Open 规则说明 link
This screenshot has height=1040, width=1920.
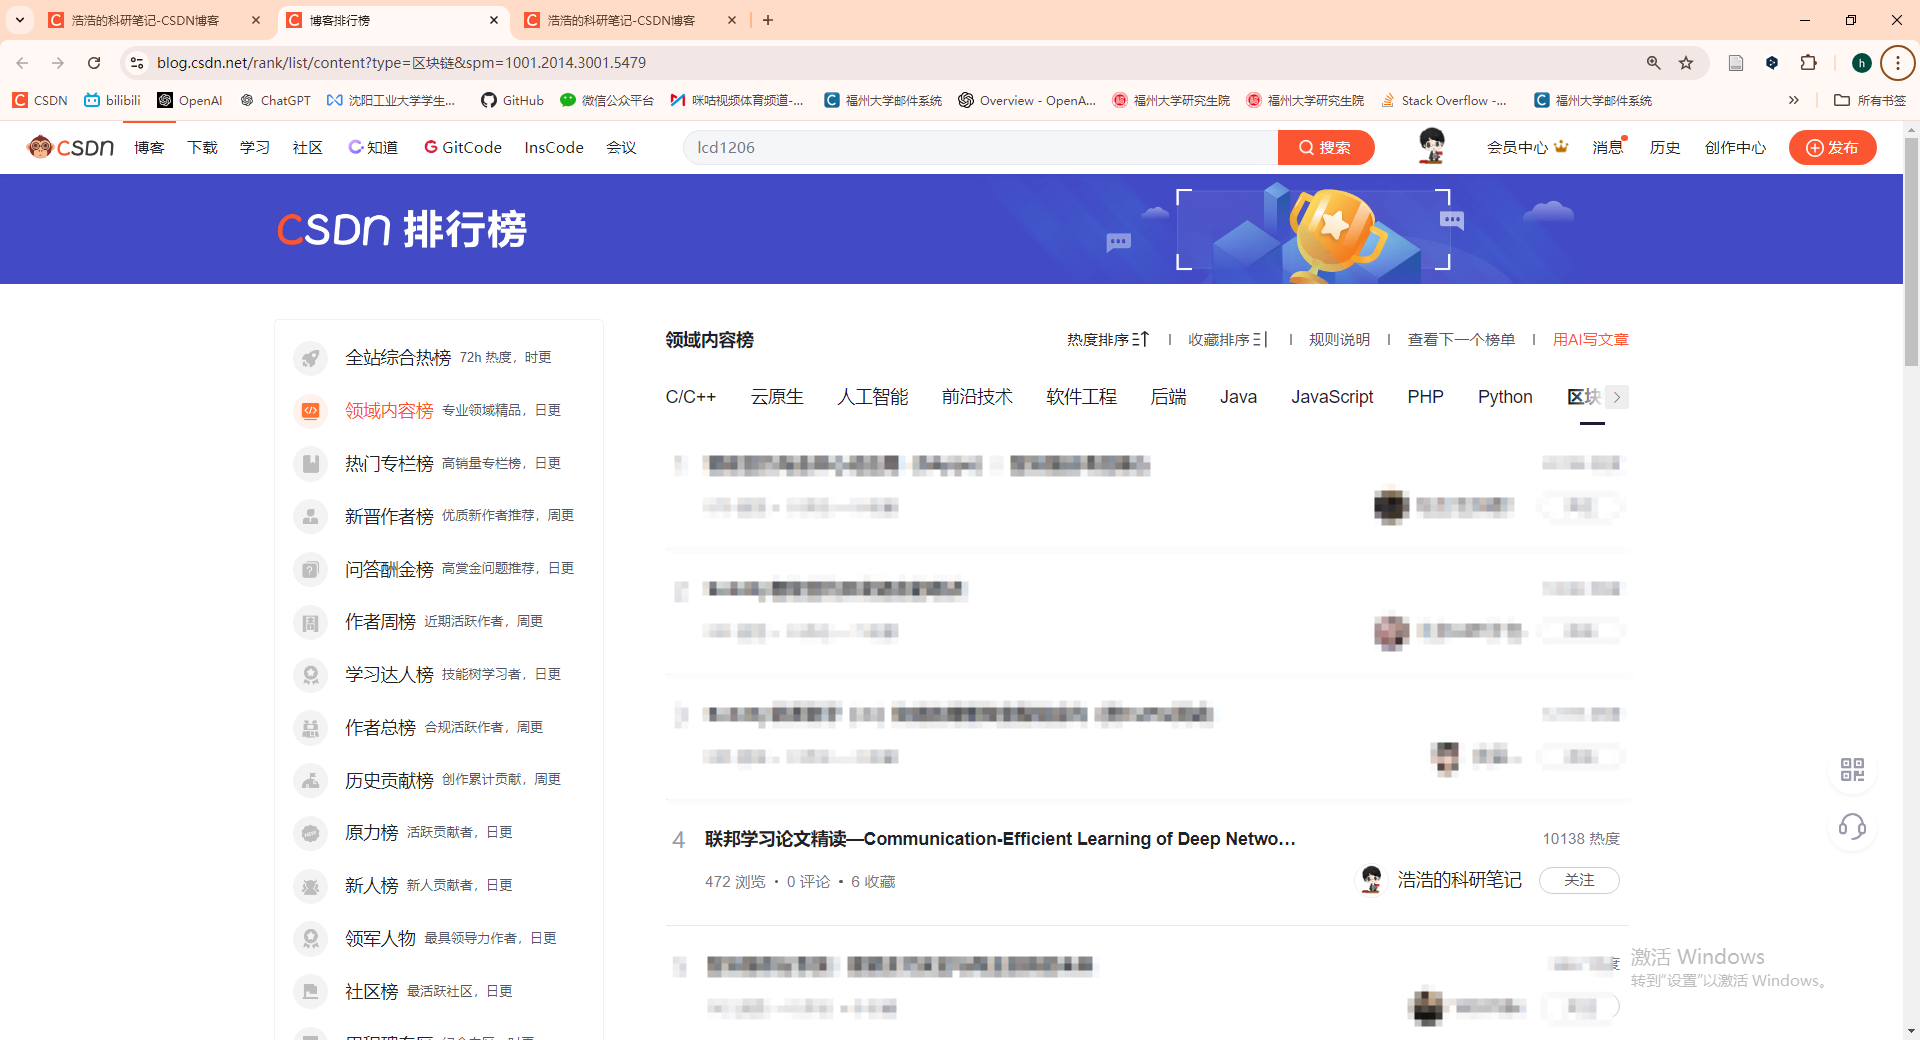pos(1339,340)
